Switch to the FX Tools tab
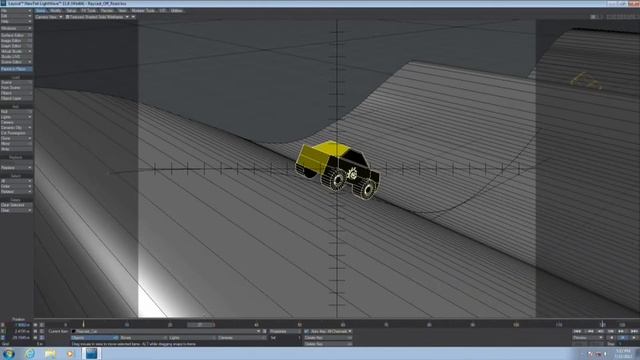The image size is (640, 360). point(89,11)
